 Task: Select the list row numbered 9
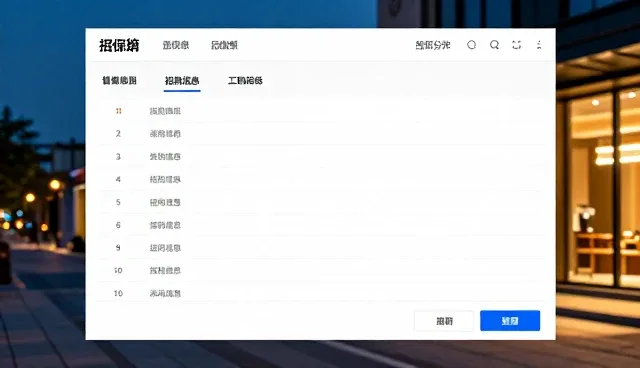tap(320, 248)
